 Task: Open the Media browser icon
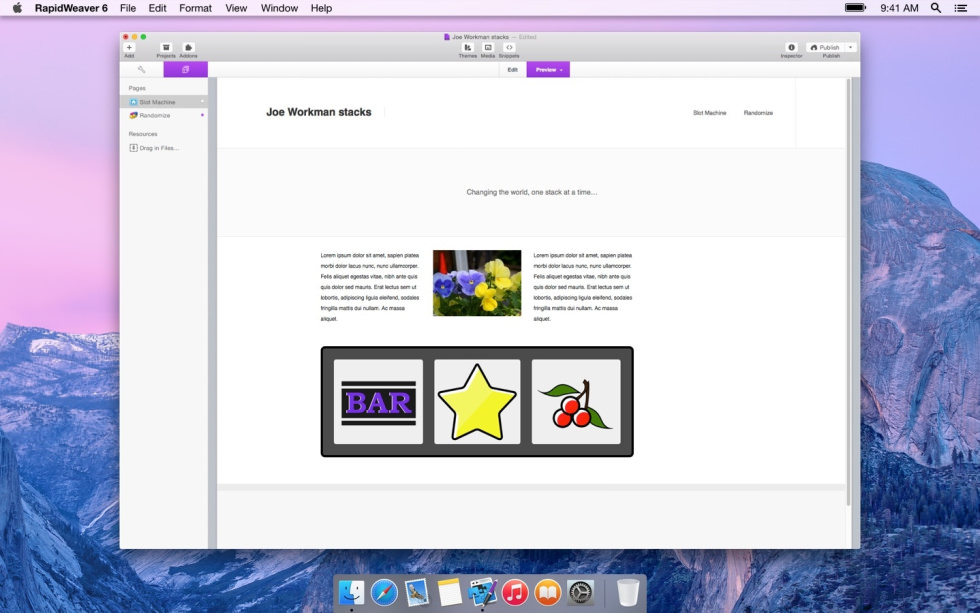(488, 47)
